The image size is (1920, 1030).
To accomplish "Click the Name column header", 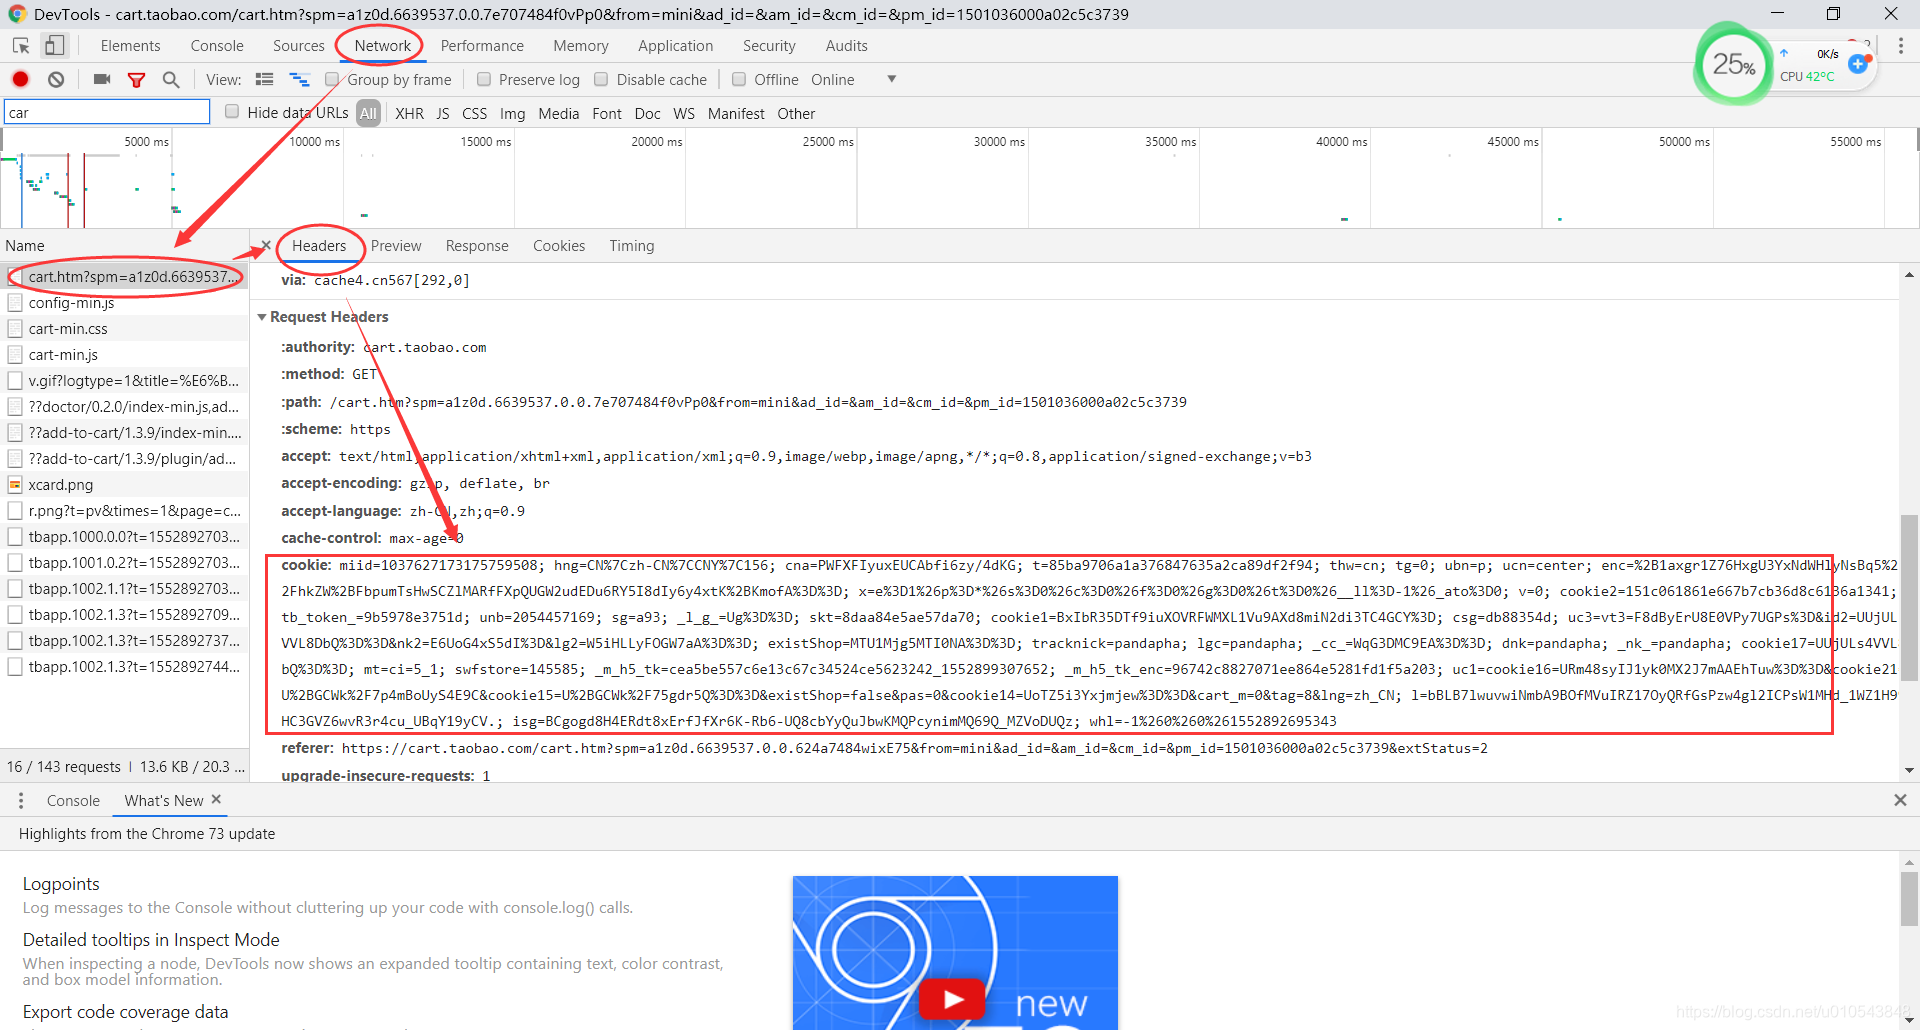I will pos(124,246).
